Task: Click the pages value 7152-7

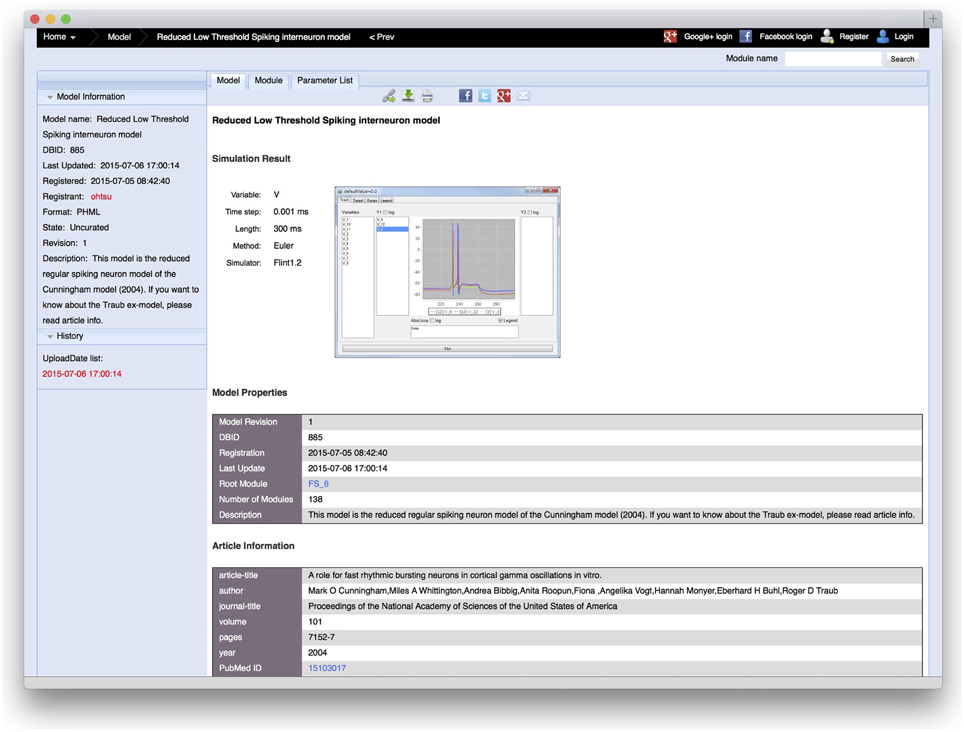Action: 322,637
